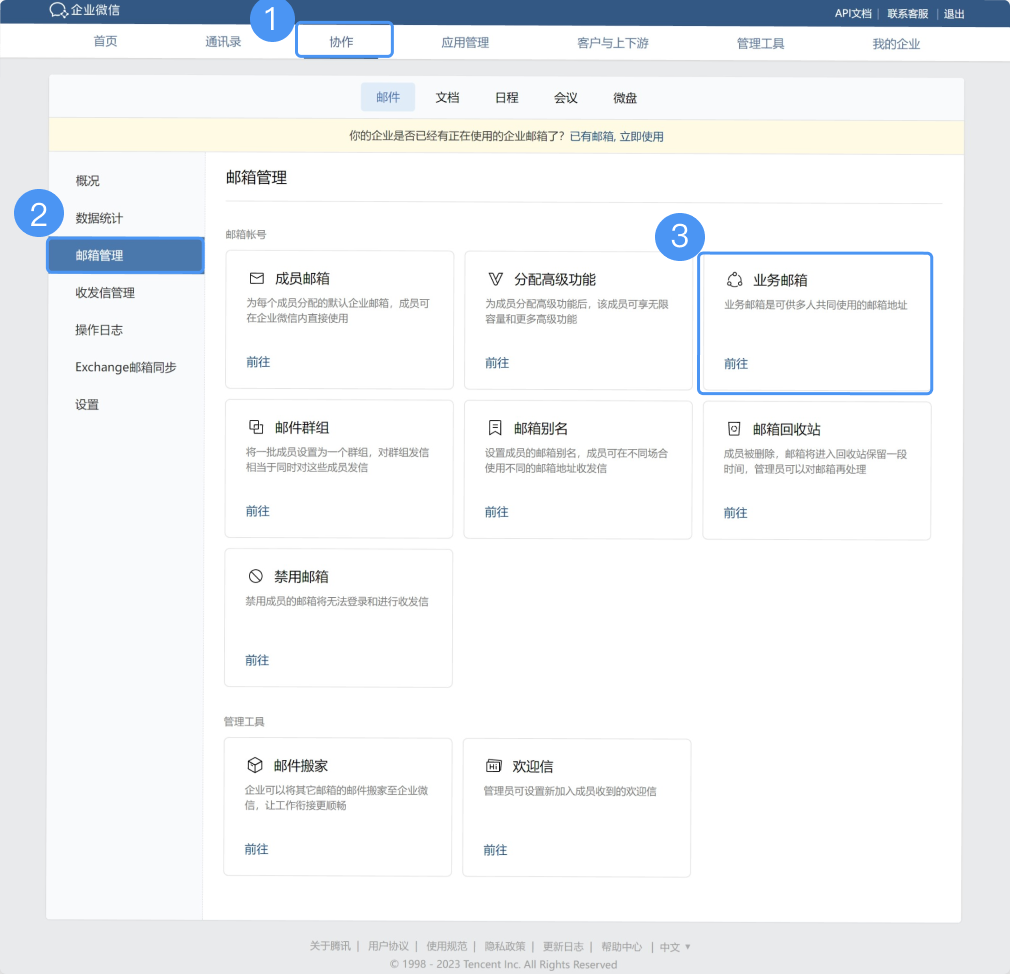Switch to the 文档 sub-tab
The image size is (1010, 974).
click(x=447, y=98)
